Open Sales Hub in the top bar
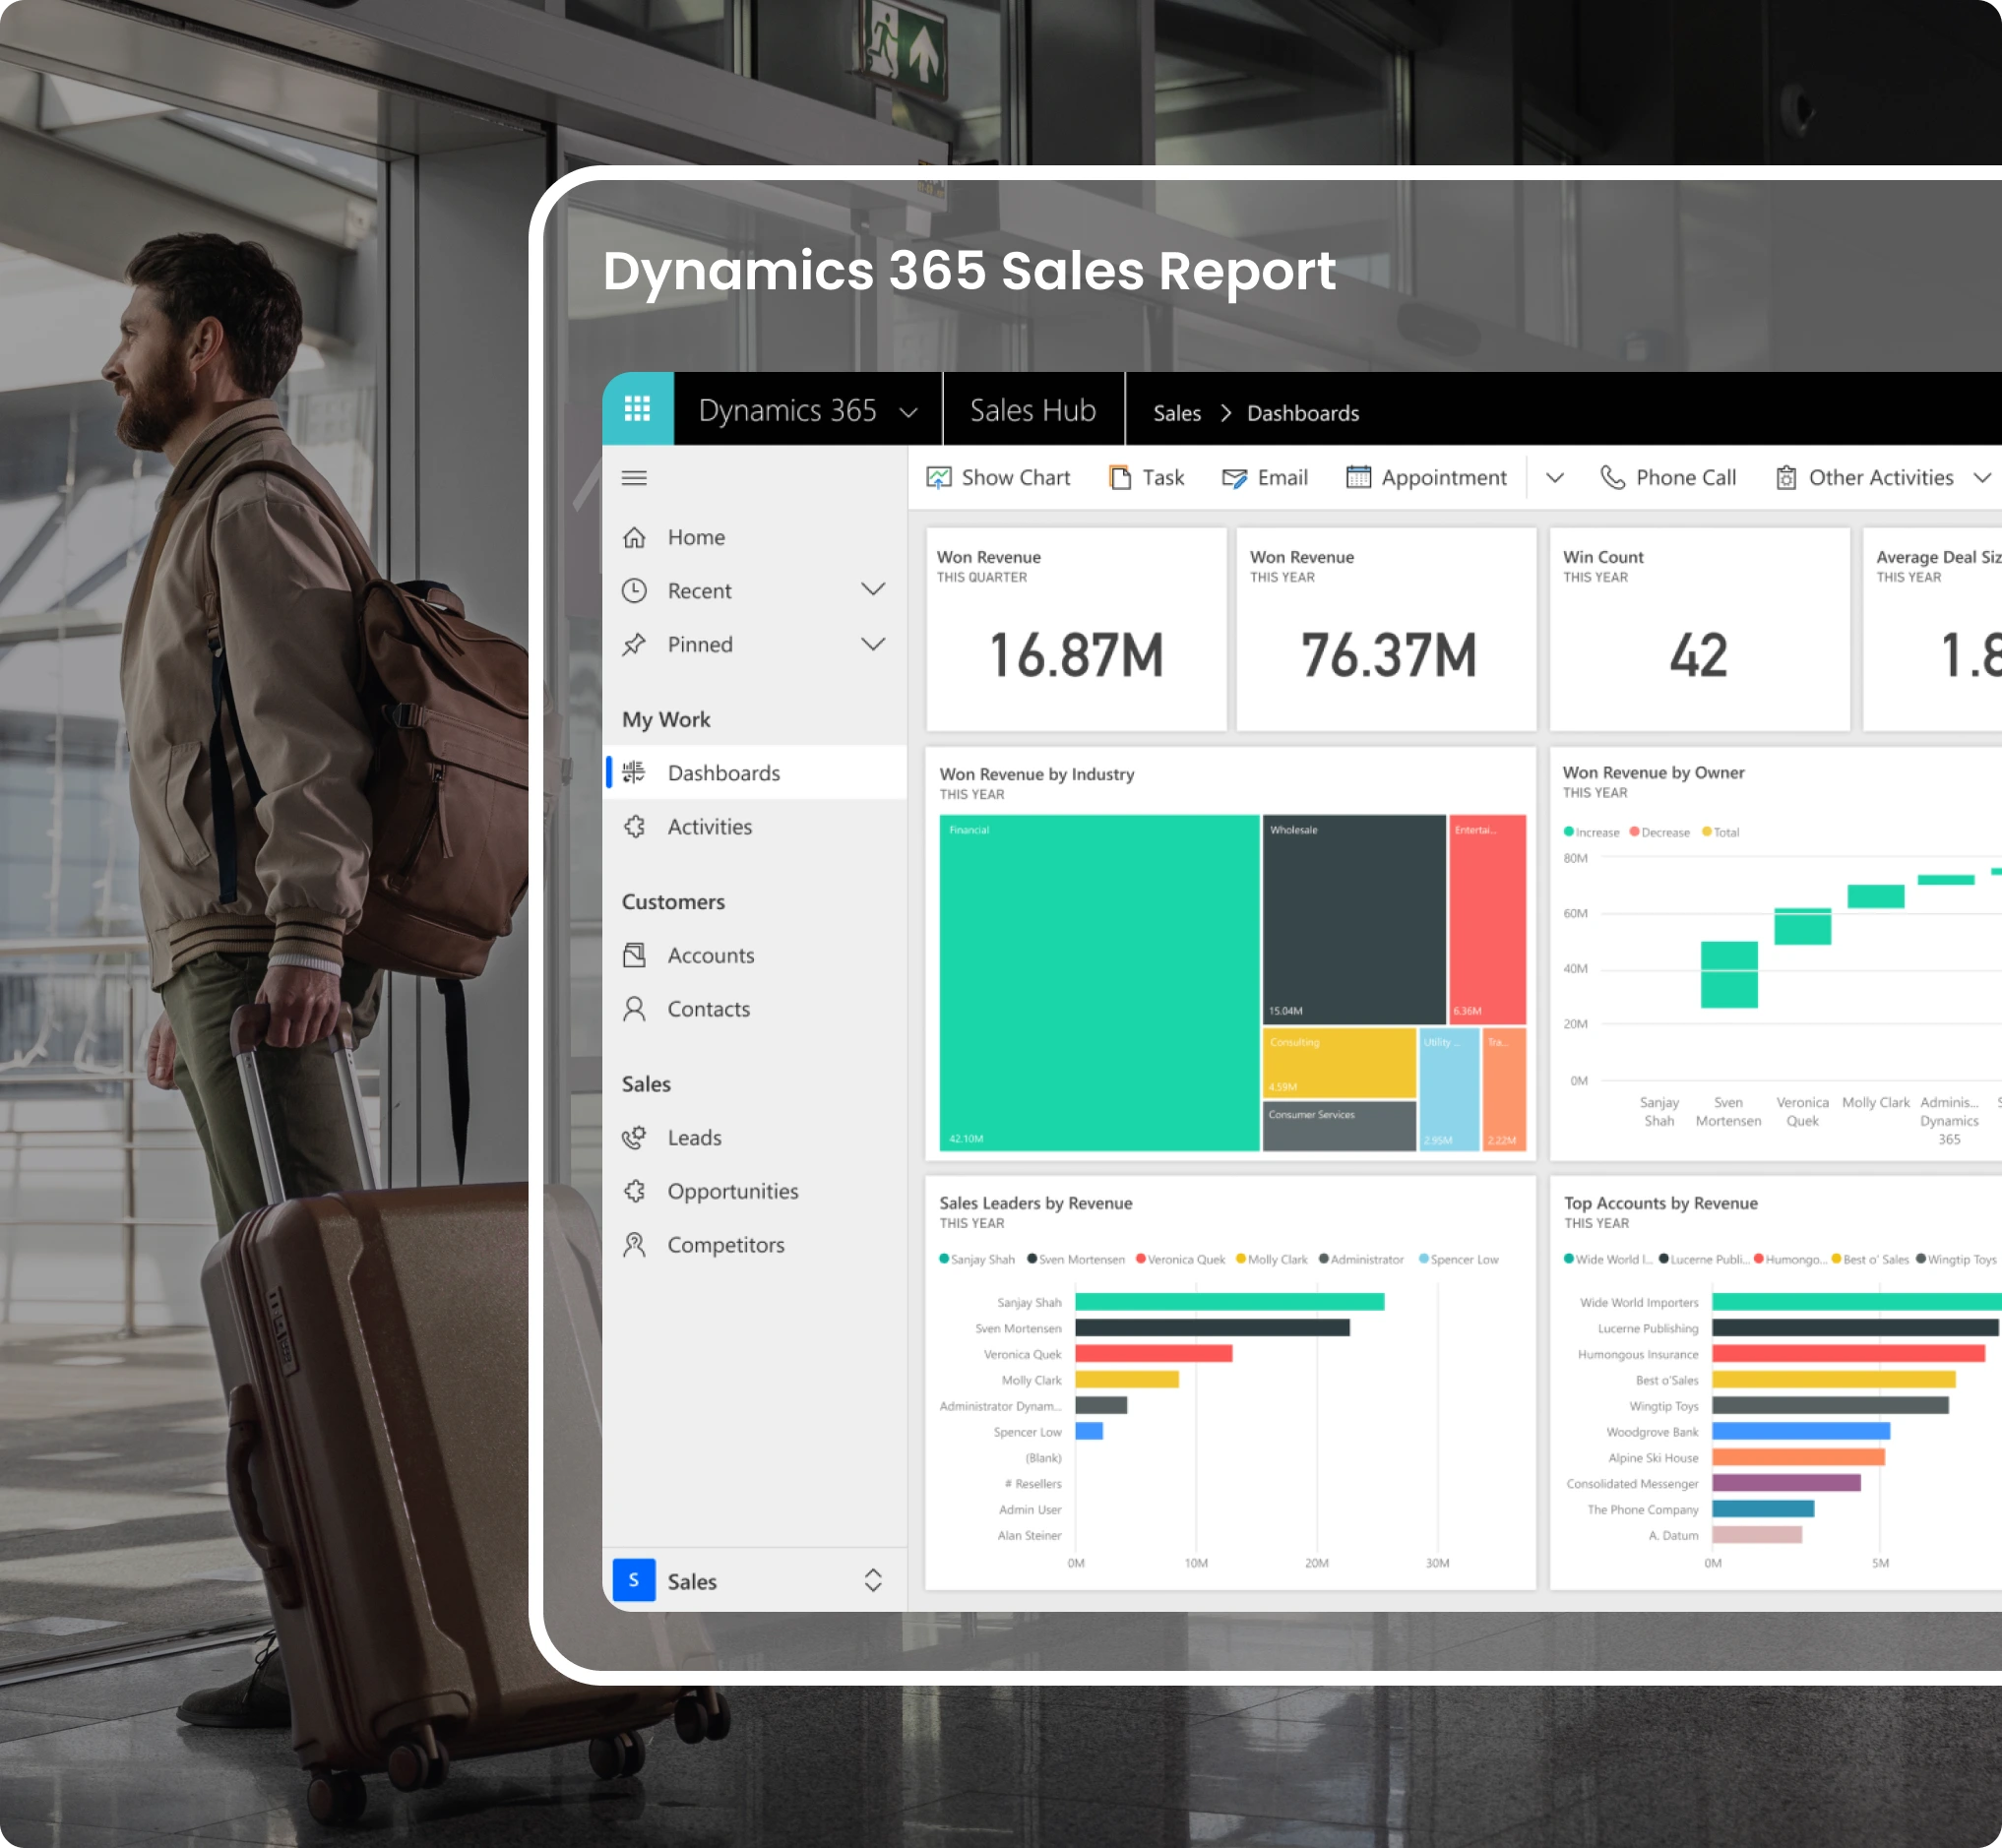The image size is (2002, 1848). 1033,410
